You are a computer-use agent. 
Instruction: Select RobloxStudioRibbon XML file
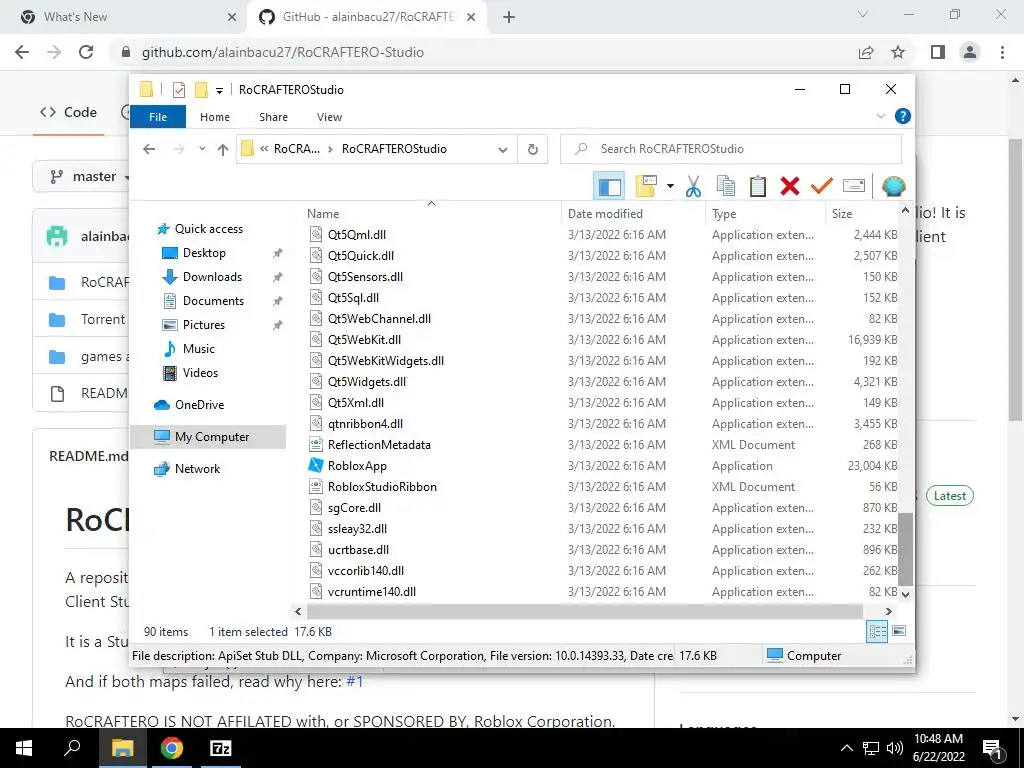coord(382,487)
